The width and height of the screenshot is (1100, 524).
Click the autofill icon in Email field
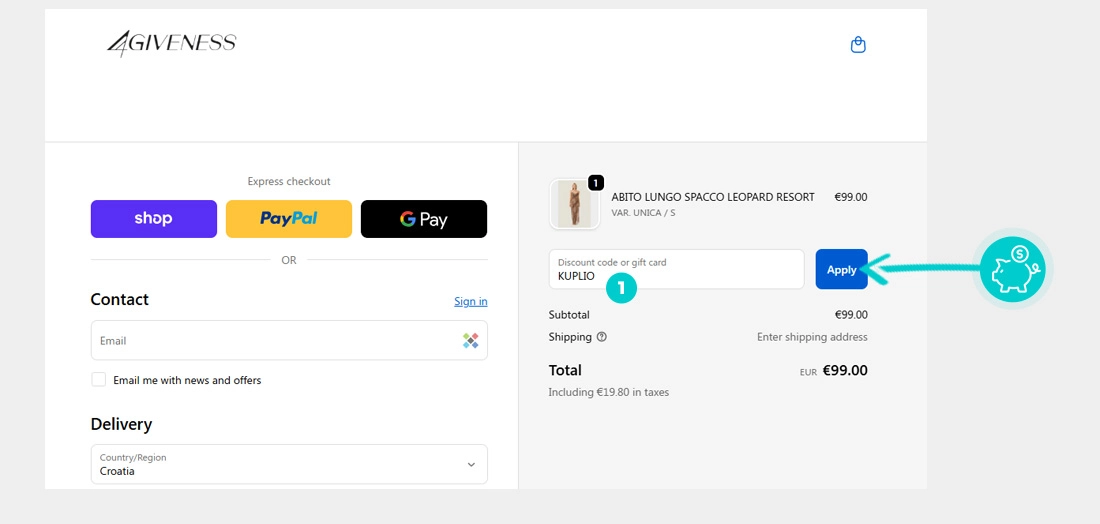click(x=471, y=341)
